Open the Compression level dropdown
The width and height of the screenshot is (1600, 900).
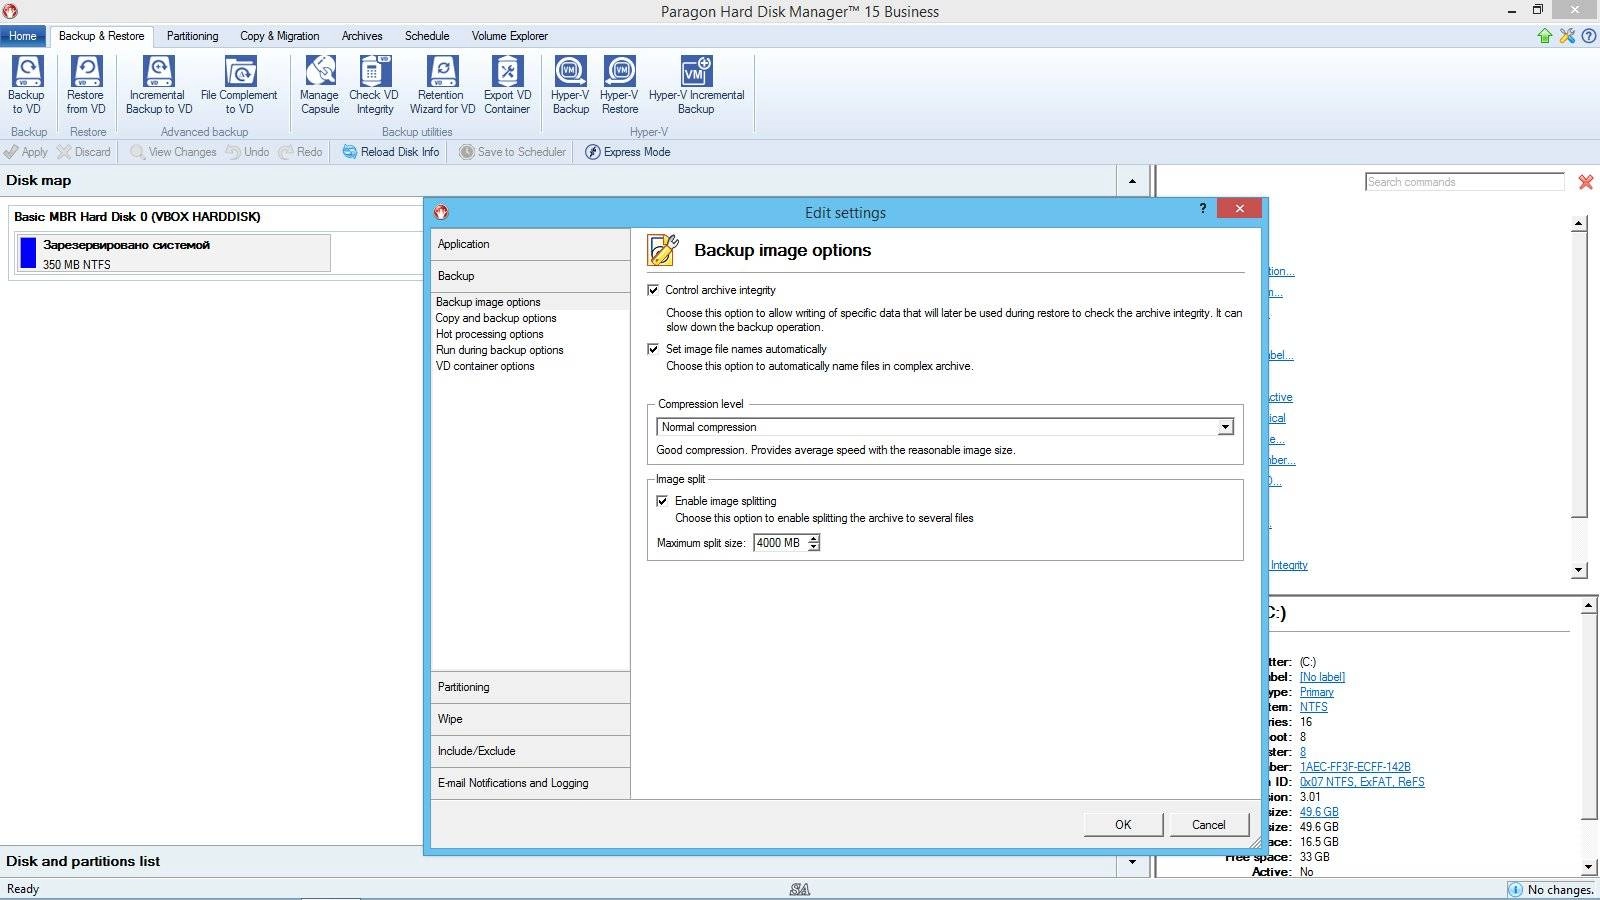[1225, 427]
